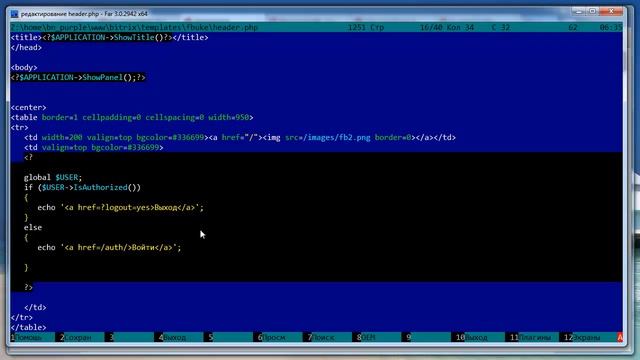
Task: Click the F12 Экраны screens key bar button
Action: (x=586, y=338)
